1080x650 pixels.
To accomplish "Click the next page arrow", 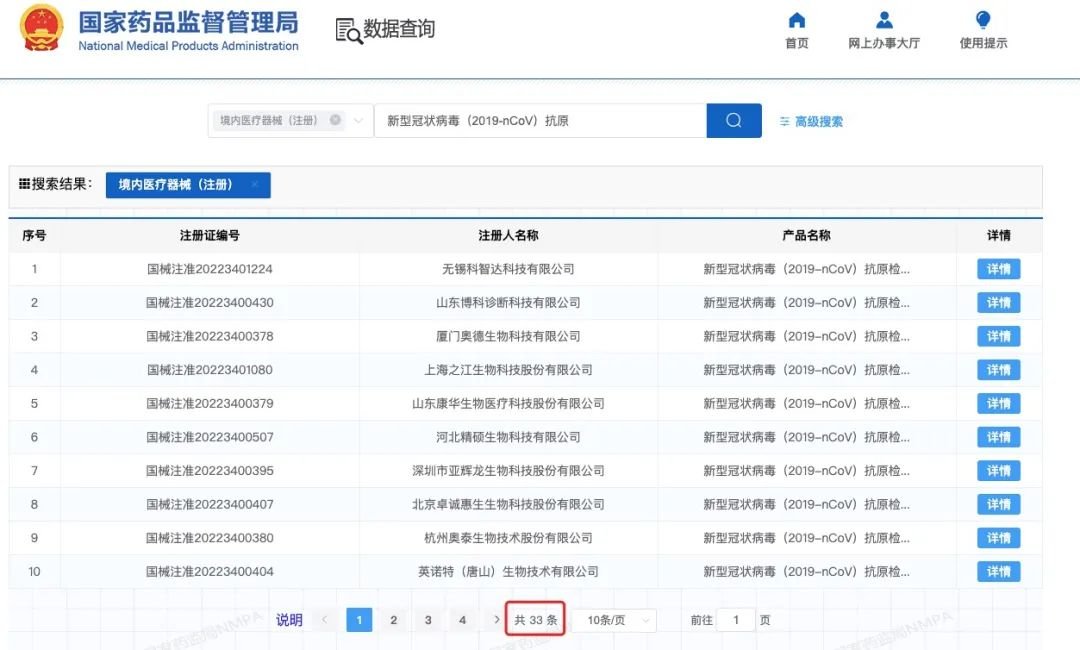I will (x=497, y=620).
